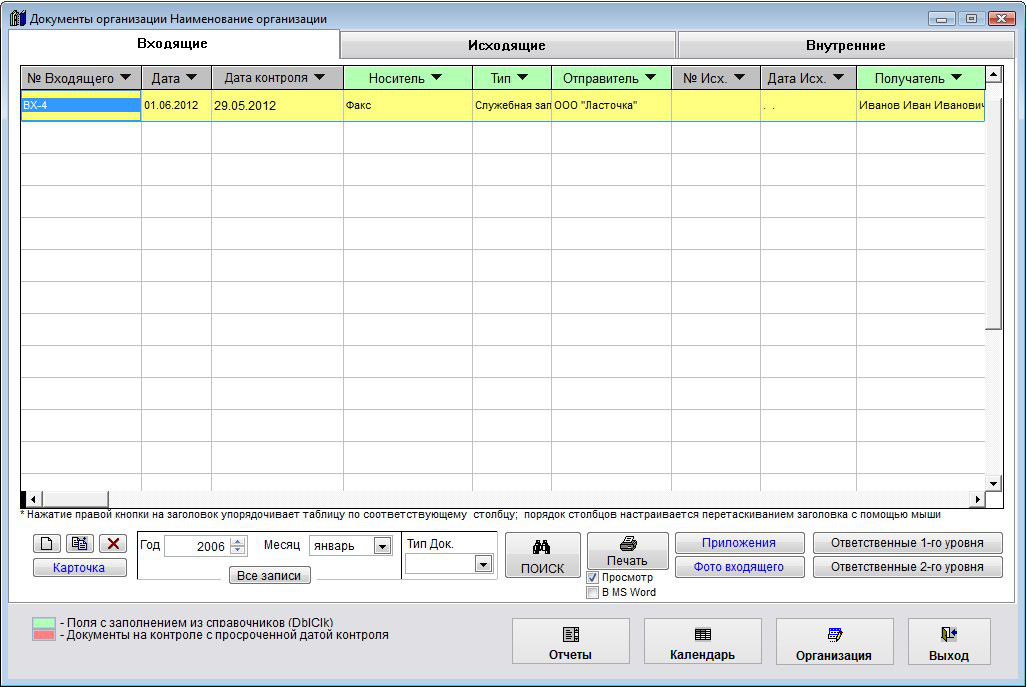
Task: Click the Выход exit button
Action: [x=948, y=641]
